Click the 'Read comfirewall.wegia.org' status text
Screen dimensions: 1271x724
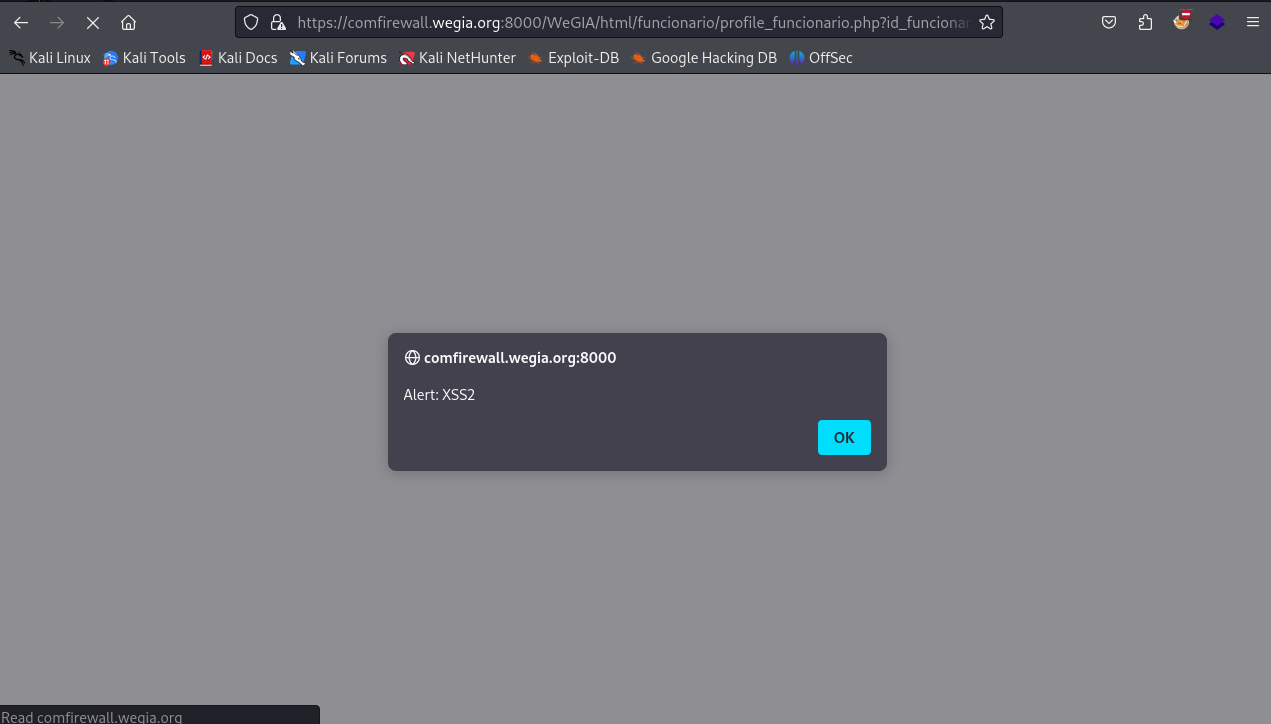point(92,717)
